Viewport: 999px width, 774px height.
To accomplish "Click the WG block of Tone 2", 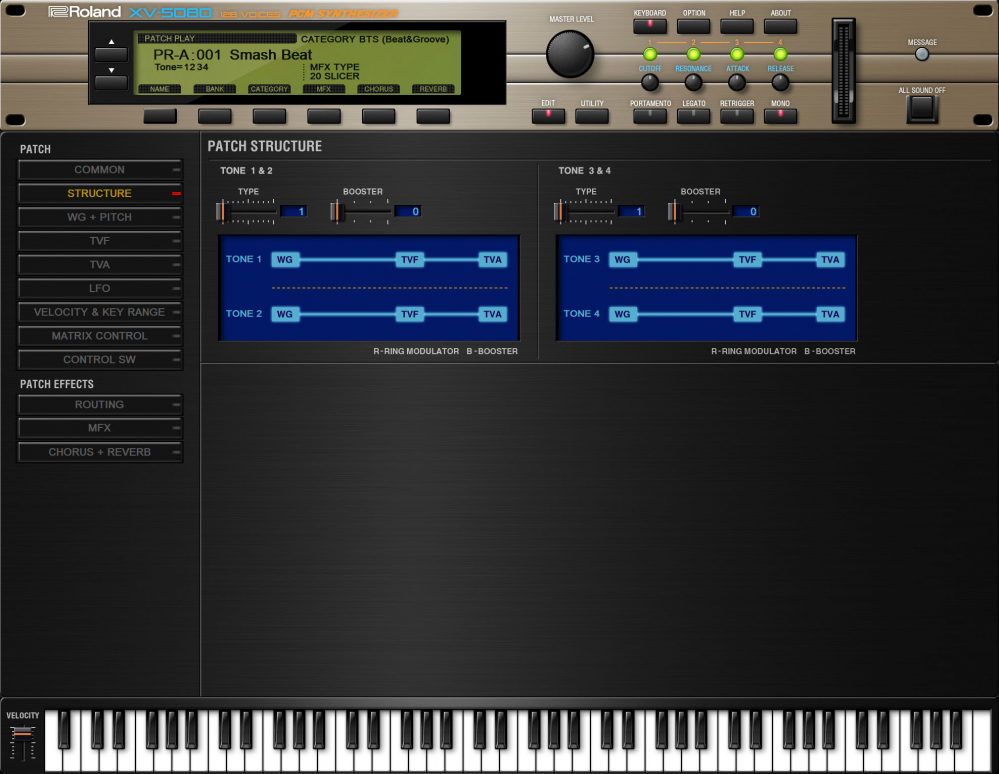I will (285, 314).
